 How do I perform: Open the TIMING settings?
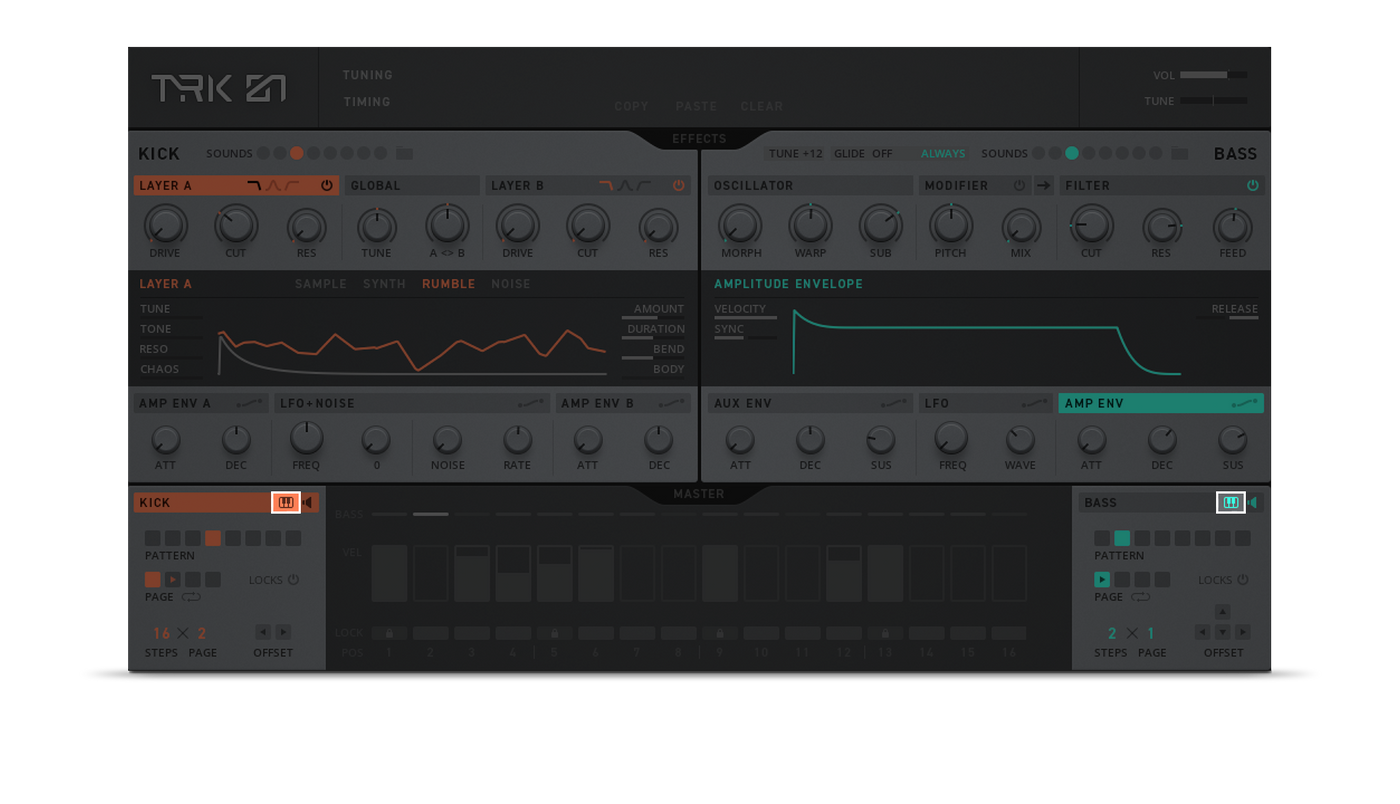(x=367, y=102)
